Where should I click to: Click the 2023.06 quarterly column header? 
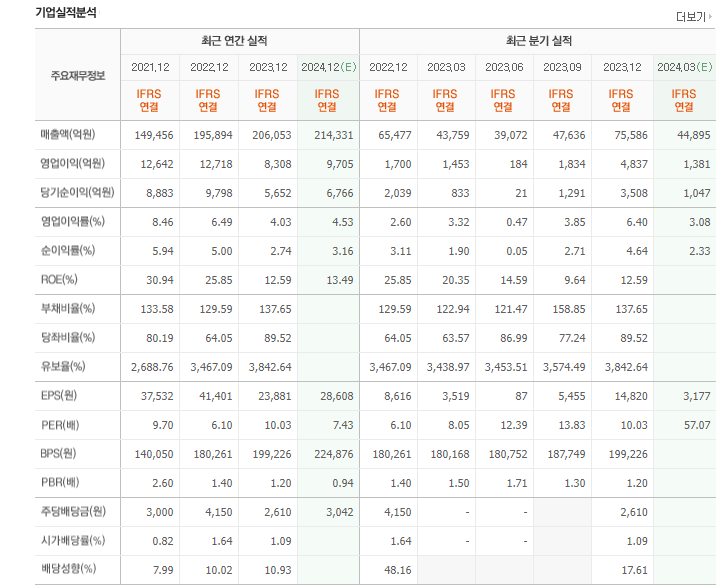pyautogui.click(x=504, y=67)
